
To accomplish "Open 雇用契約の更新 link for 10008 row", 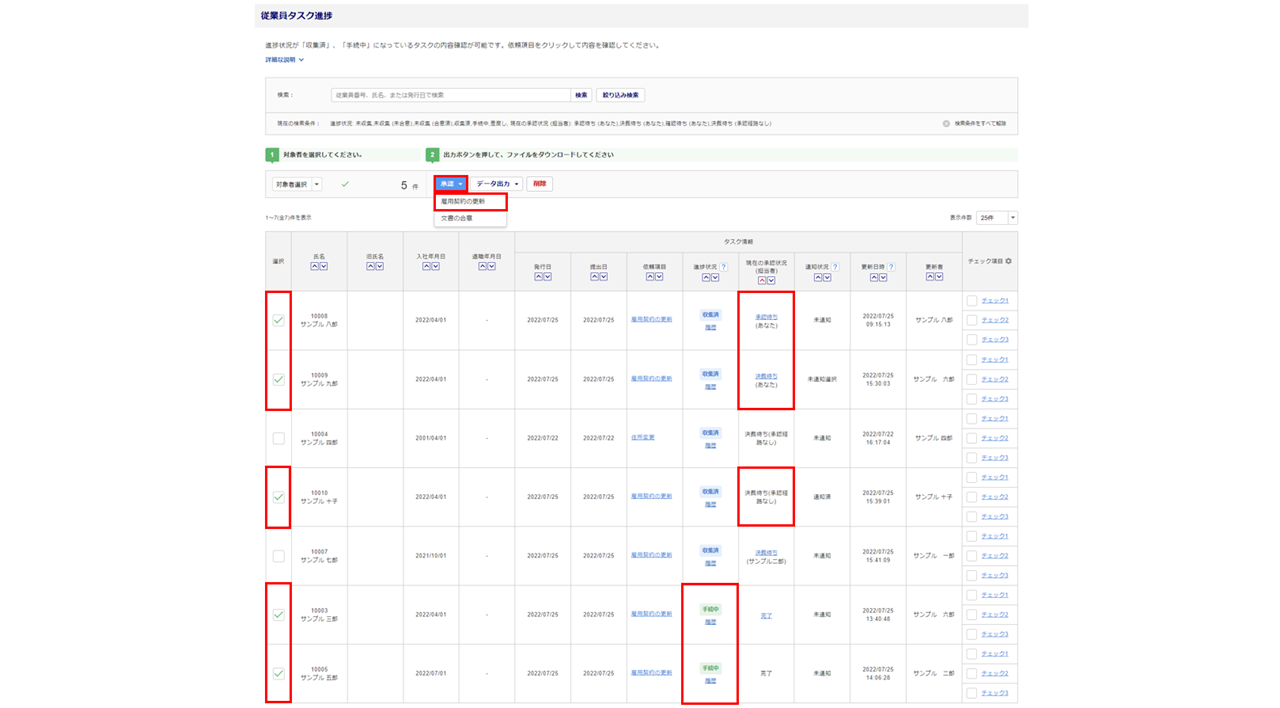I will pos(651,320).
